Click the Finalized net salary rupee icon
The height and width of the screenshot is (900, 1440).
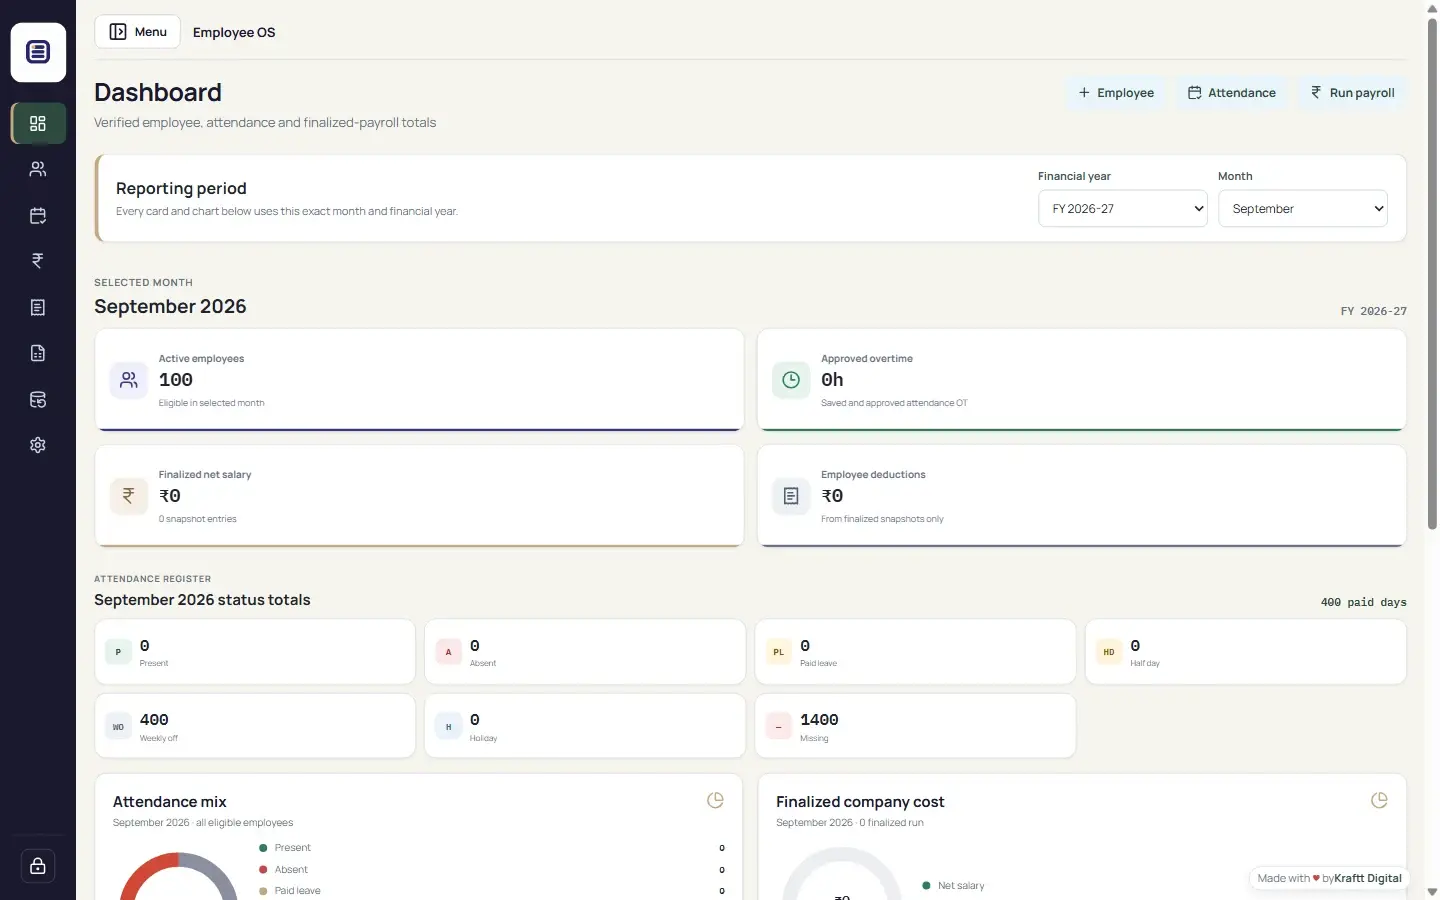pos(129,496)
